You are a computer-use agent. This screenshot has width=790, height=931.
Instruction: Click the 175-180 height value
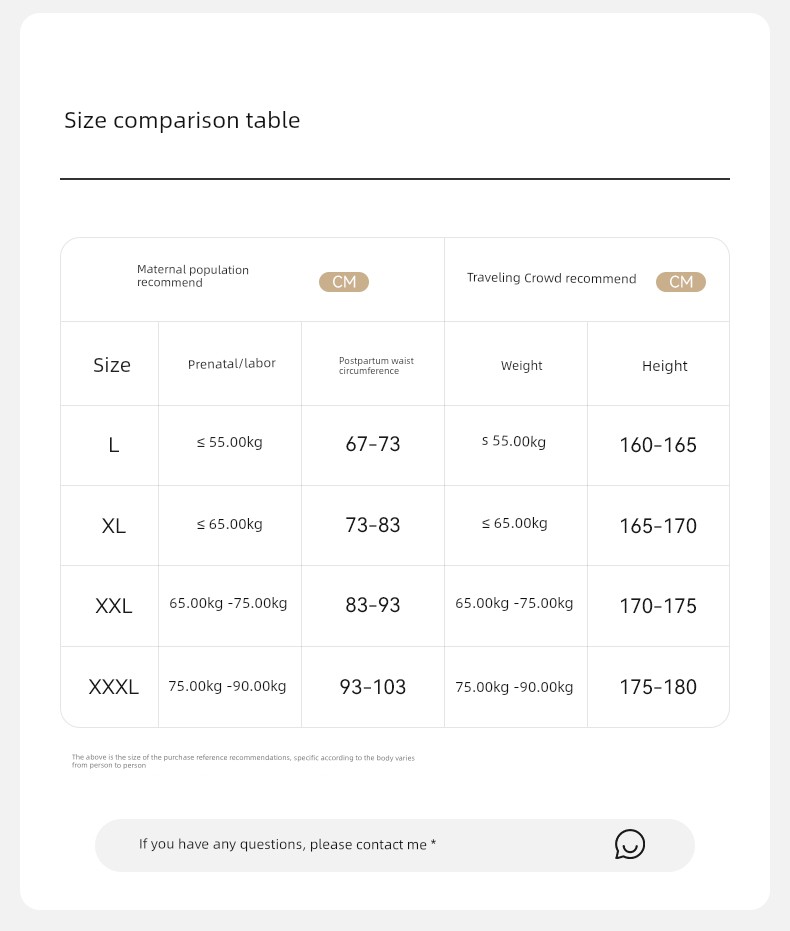[x=658, y=687]
